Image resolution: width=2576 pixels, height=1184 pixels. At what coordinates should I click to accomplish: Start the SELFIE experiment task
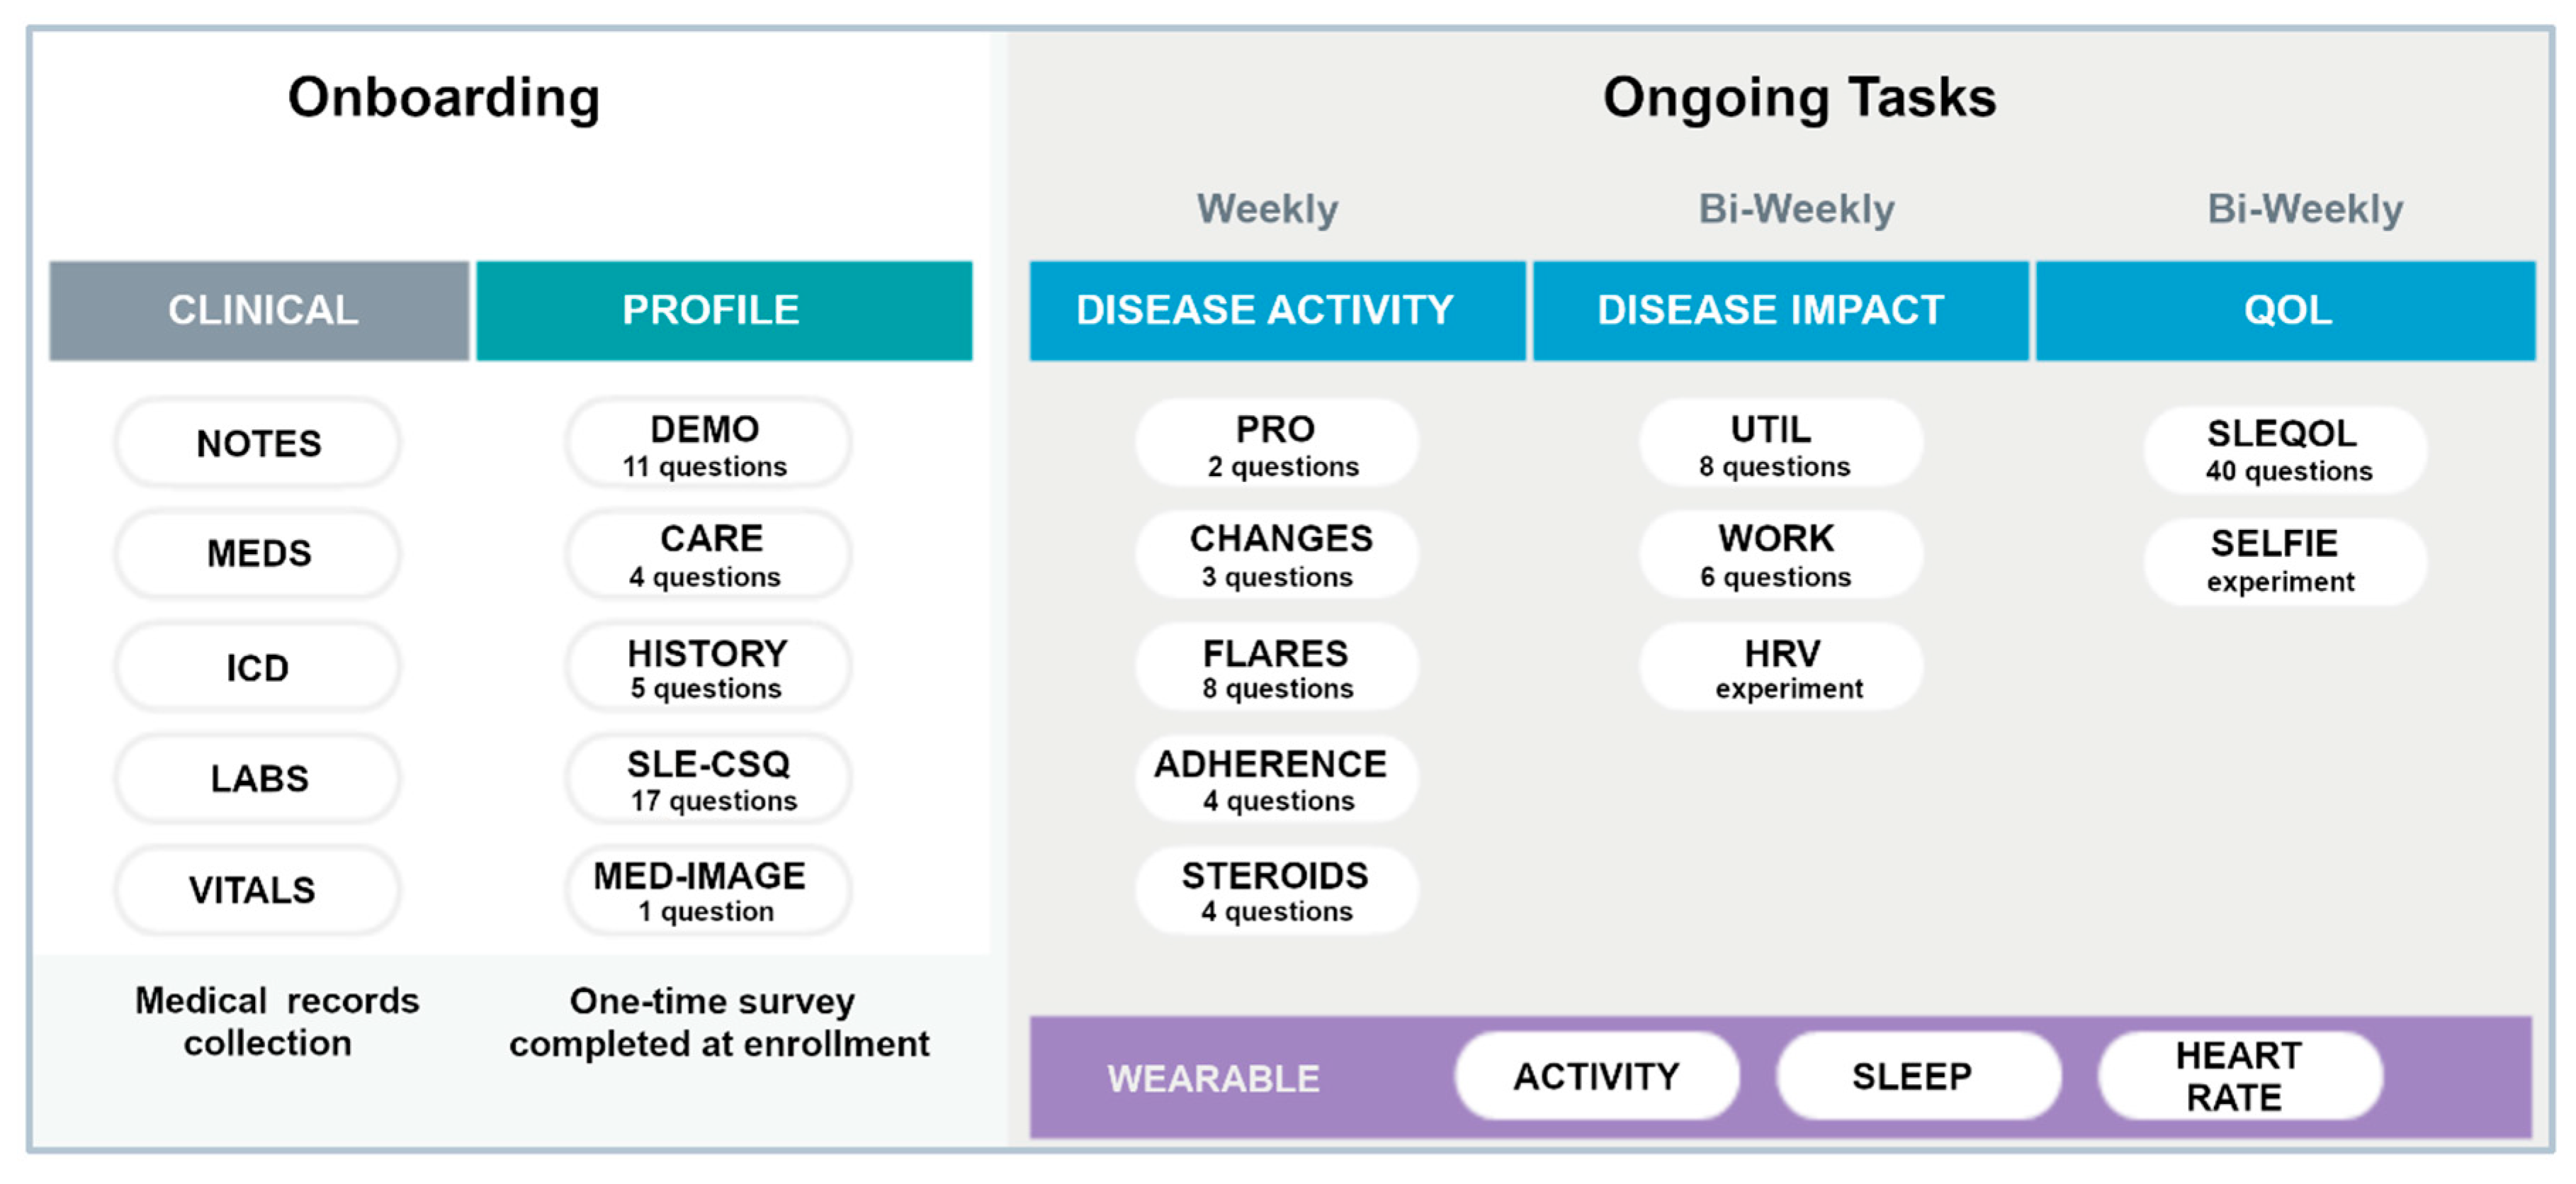pyautogui.click(x=2285, y=560)
